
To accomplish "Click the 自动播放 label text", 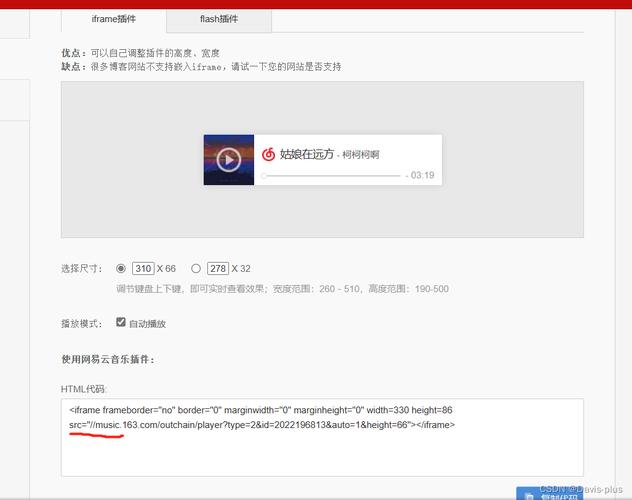I will (148, 324).
